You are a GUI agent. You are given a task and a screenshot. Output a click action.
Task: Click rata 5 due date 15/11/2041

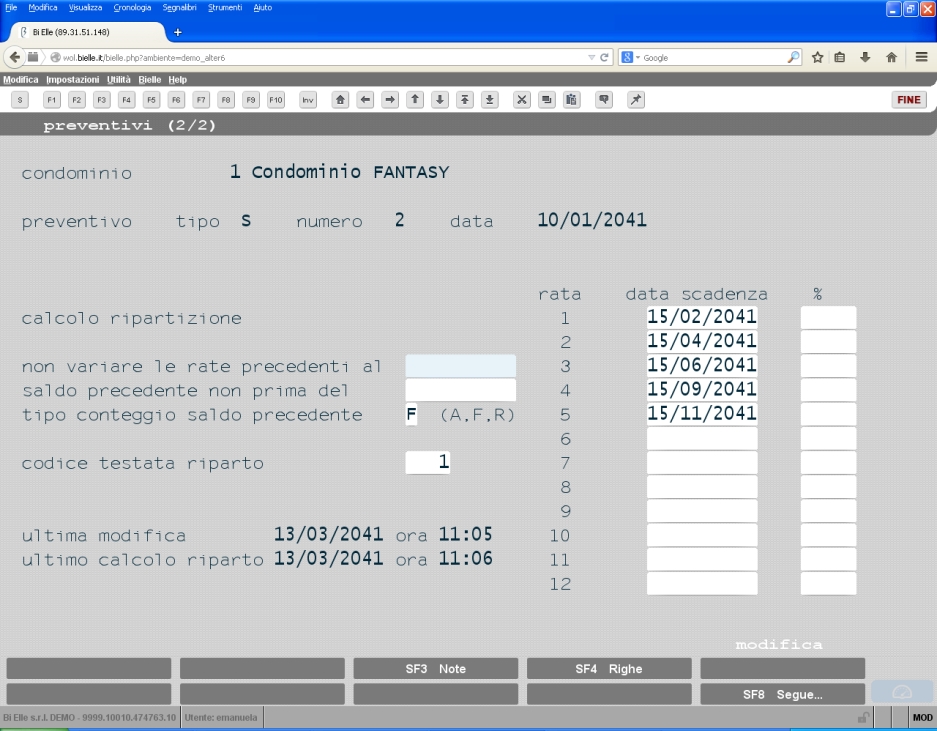[x=702, y=414]
